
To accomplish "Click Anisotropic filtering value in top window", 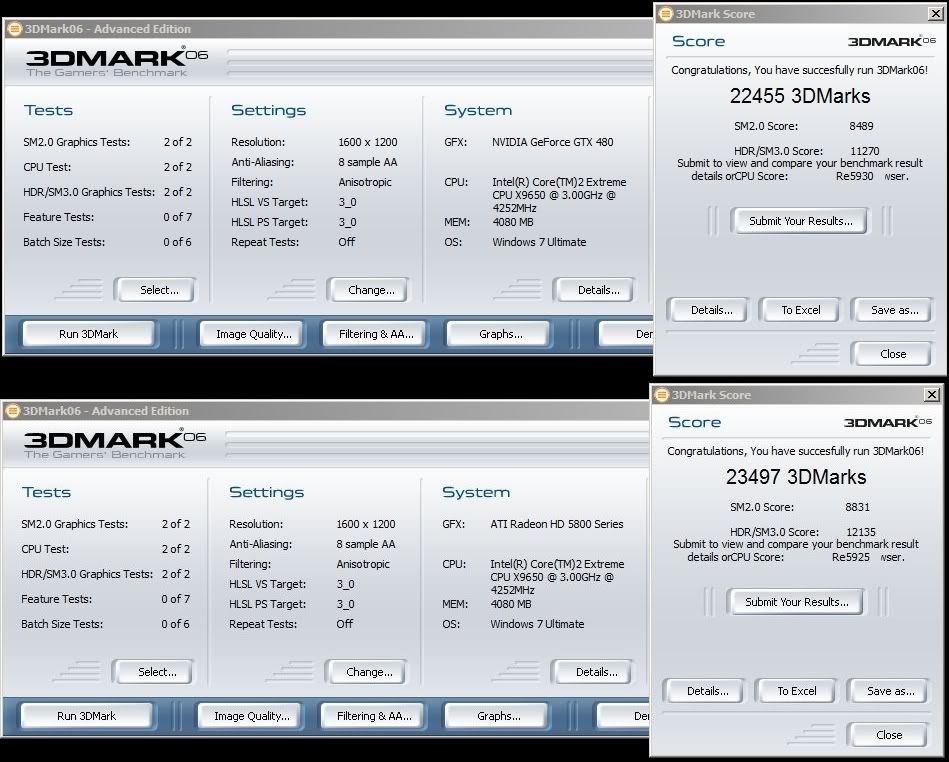I will pyautogui.click(x=364, y=182).
